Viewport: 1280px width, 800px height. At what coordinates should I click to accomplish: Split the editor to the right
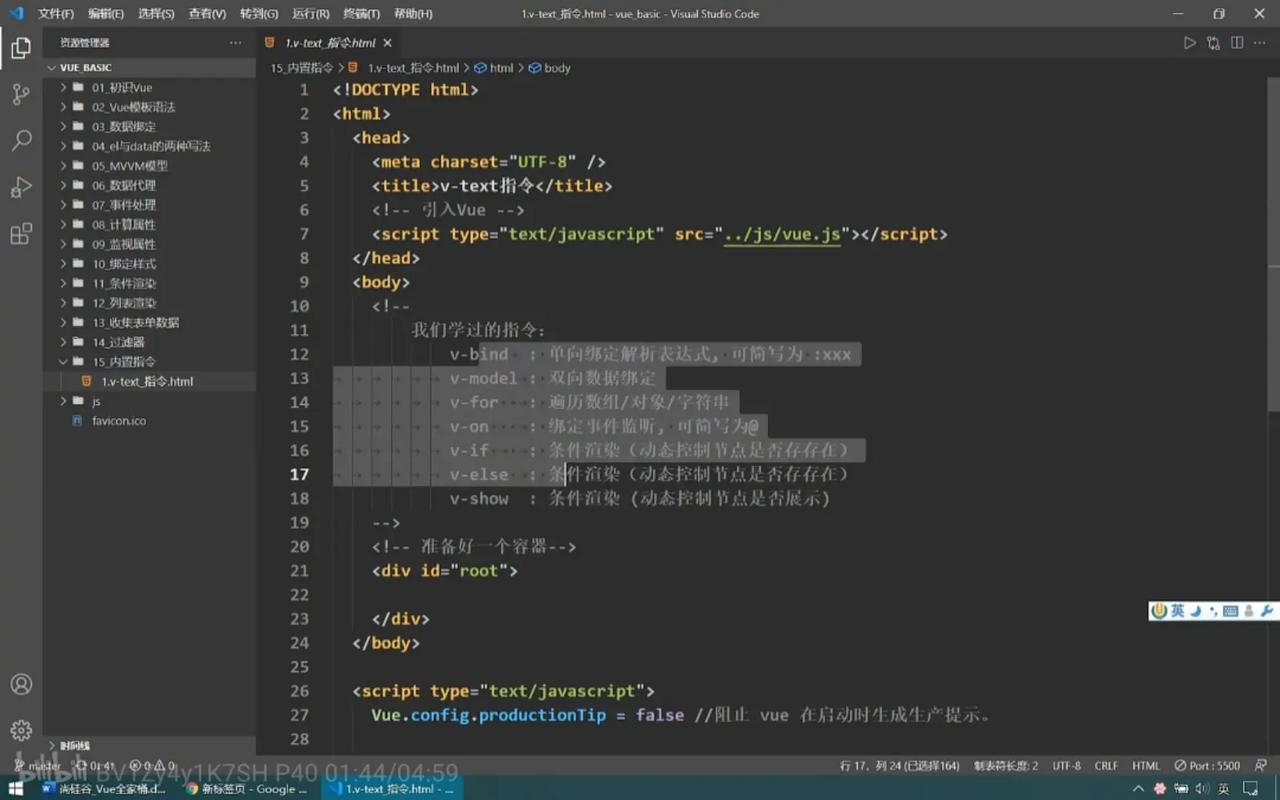tap(1237, 43)
